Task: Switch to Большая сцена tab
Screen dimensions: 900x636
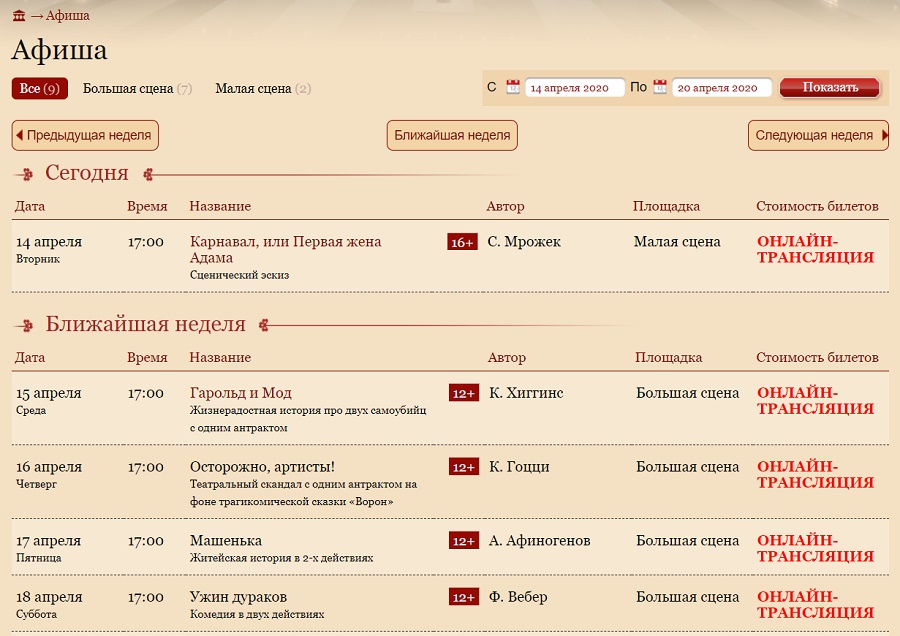Action: [x=137, y=88]
